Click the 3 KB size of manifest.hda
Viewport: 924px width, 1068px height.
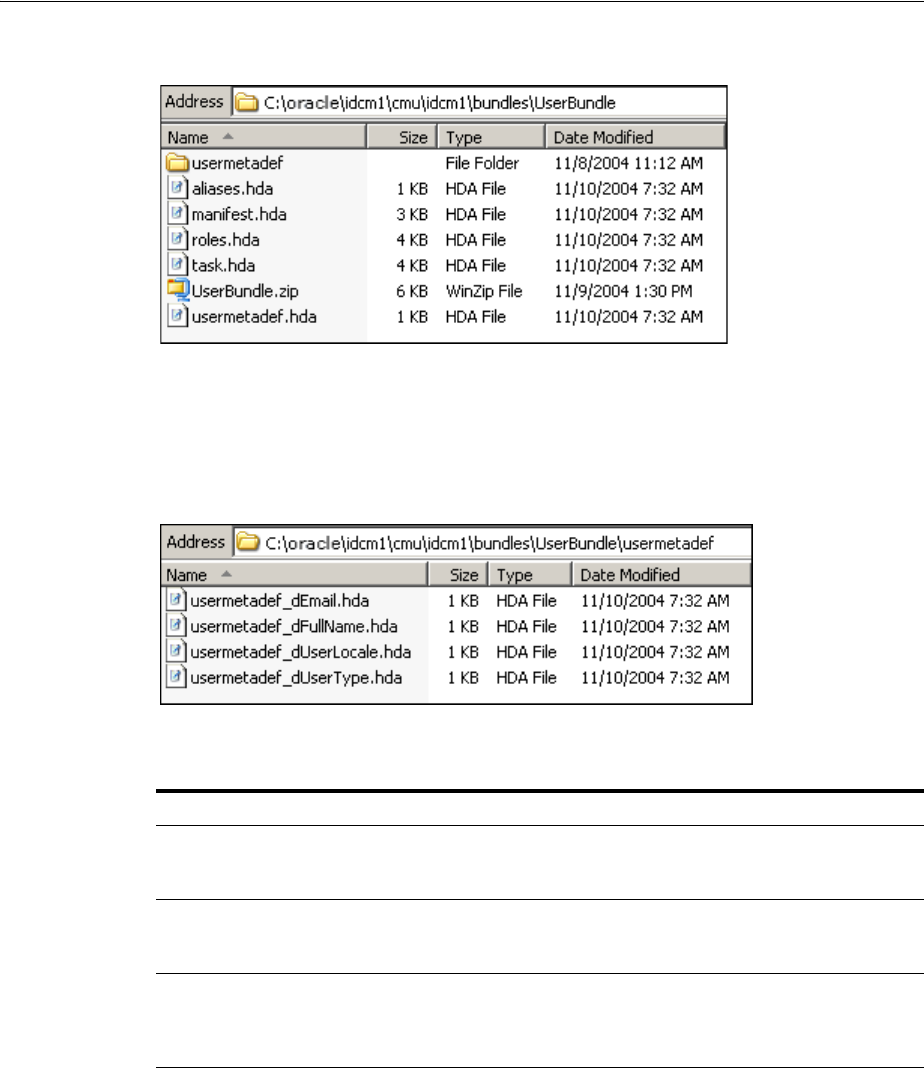pos(412,215)
